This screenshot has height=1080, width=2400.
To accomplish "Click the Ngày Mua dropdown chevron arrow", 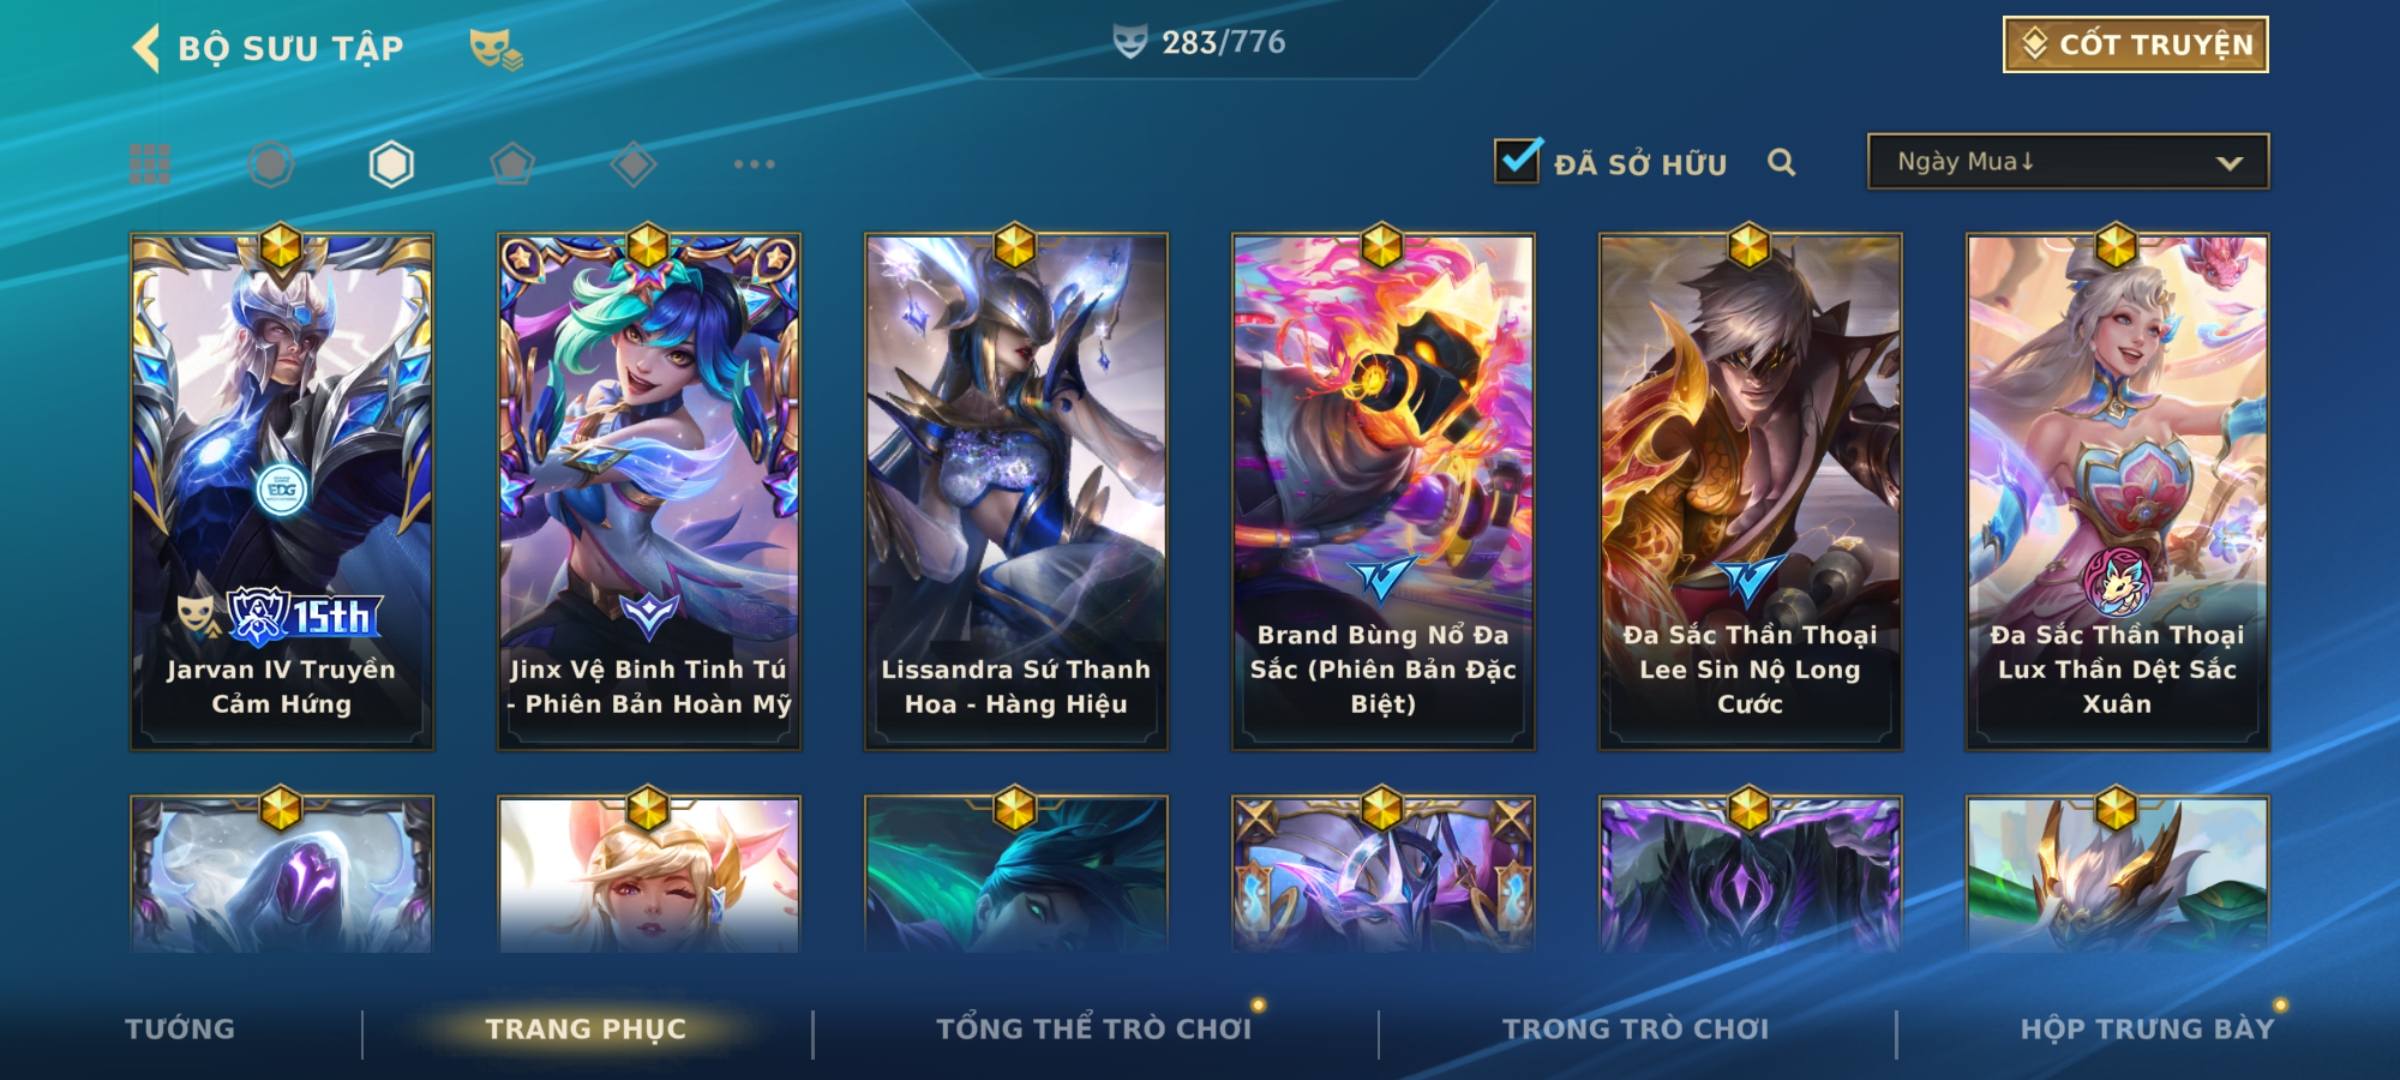I will [x=2229, y=163].
